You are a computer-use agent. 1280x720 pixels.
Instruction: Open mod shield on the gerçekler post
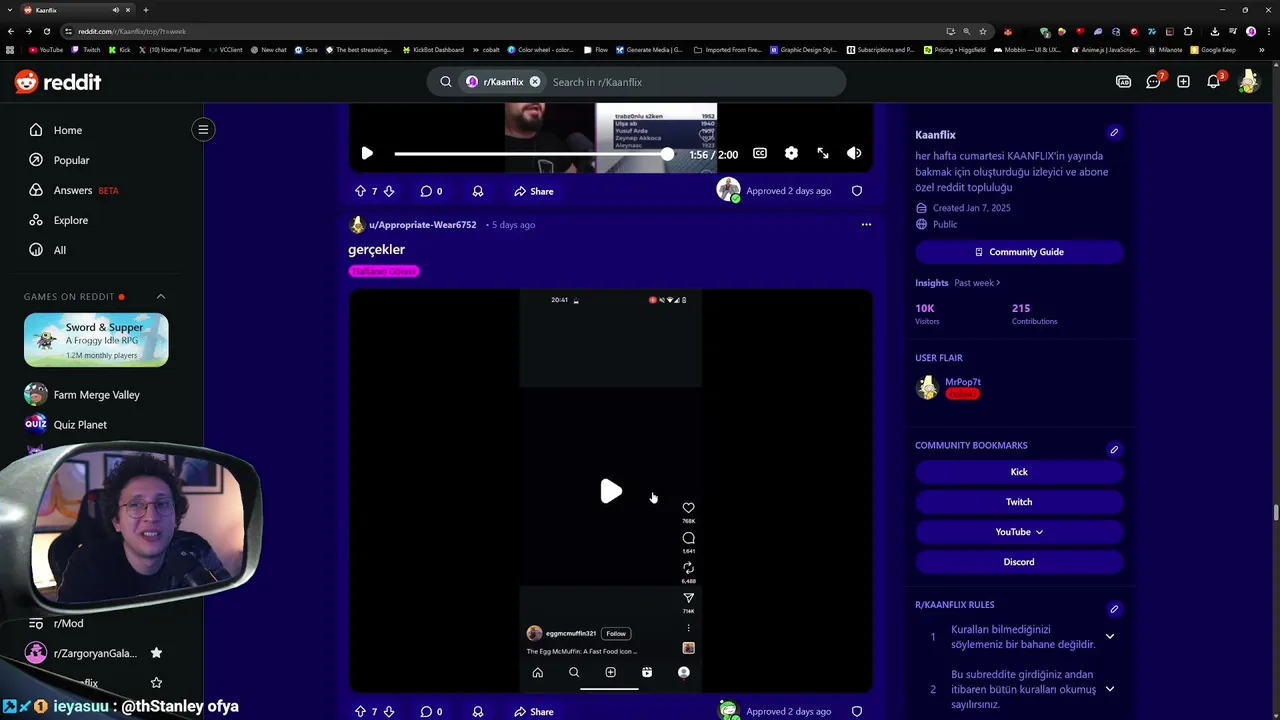coord(857,712)
